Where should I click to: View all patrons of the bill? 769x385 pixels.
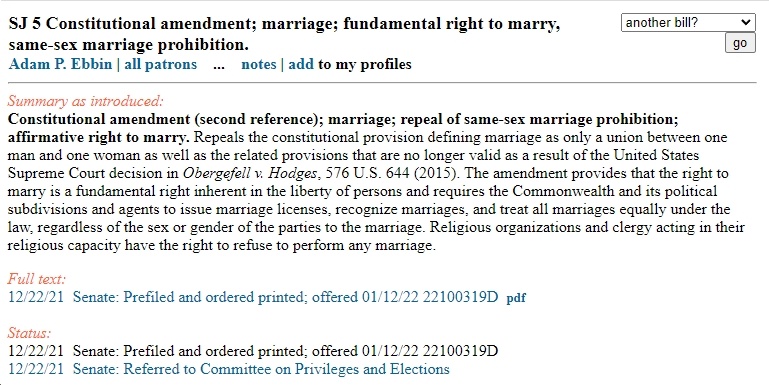160,64
